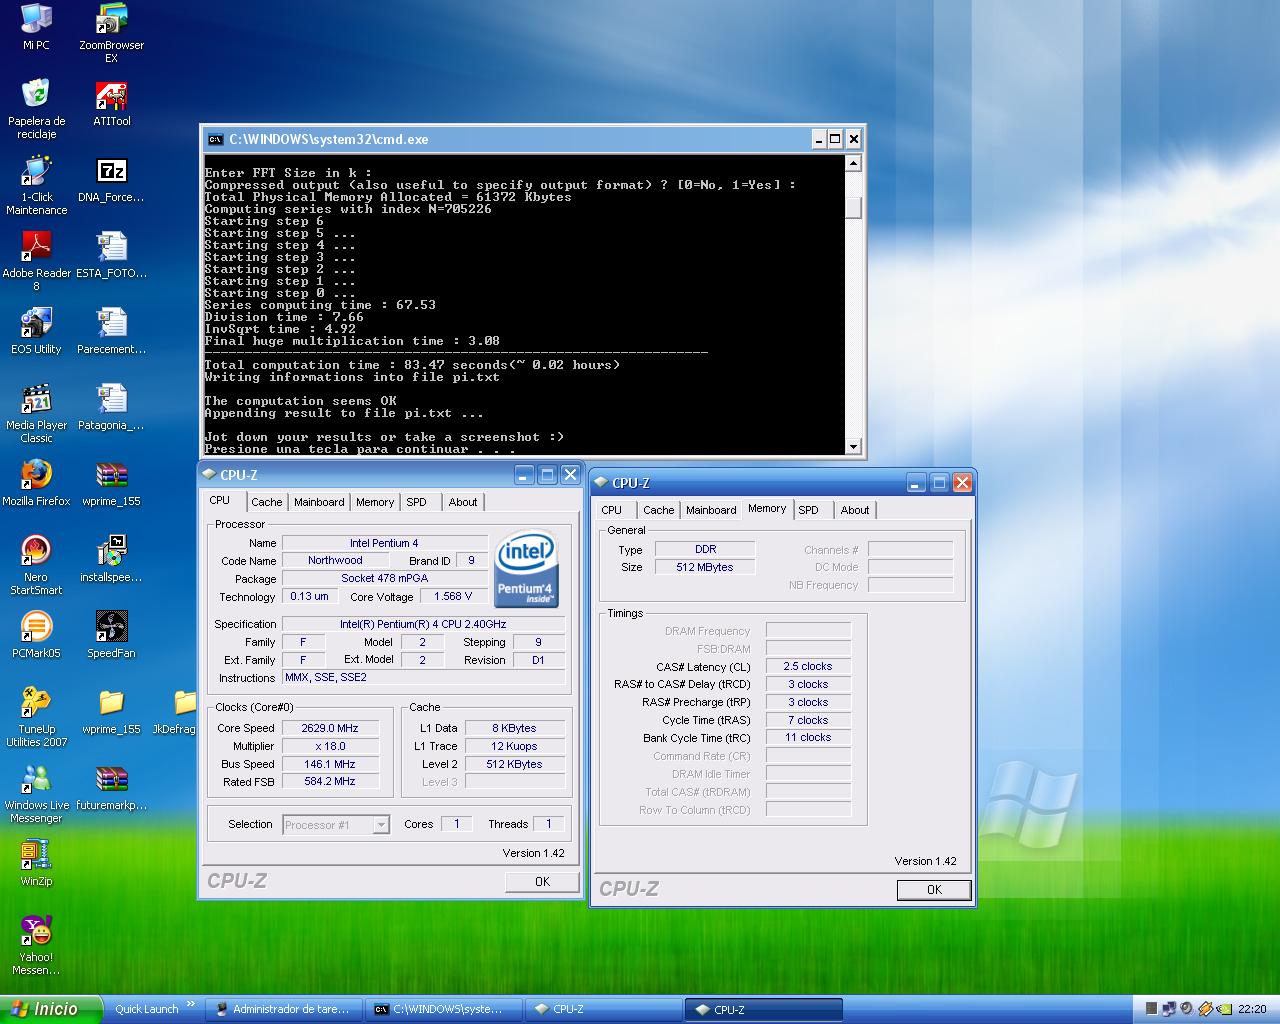Launch Yahoo! Messenger from the desktop

click(x=36, y=945)
